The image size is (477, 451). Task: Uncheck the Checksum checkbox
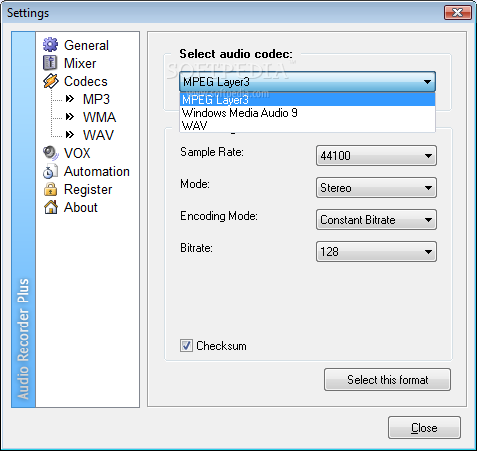pyautogui.click(x=186, y=346)
